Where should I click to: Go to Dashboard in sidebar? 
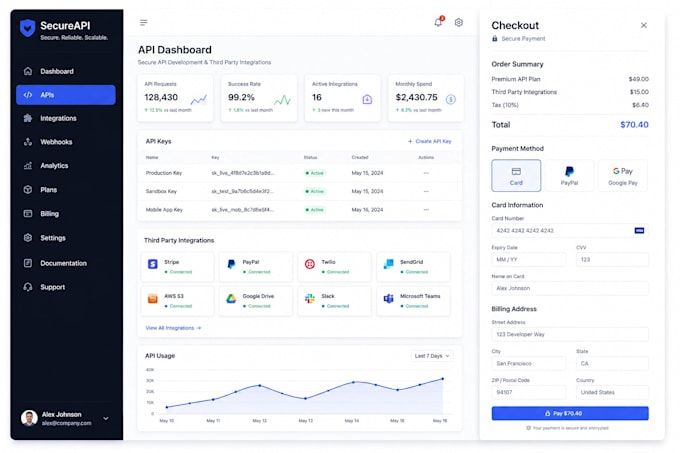pos(65,71)
